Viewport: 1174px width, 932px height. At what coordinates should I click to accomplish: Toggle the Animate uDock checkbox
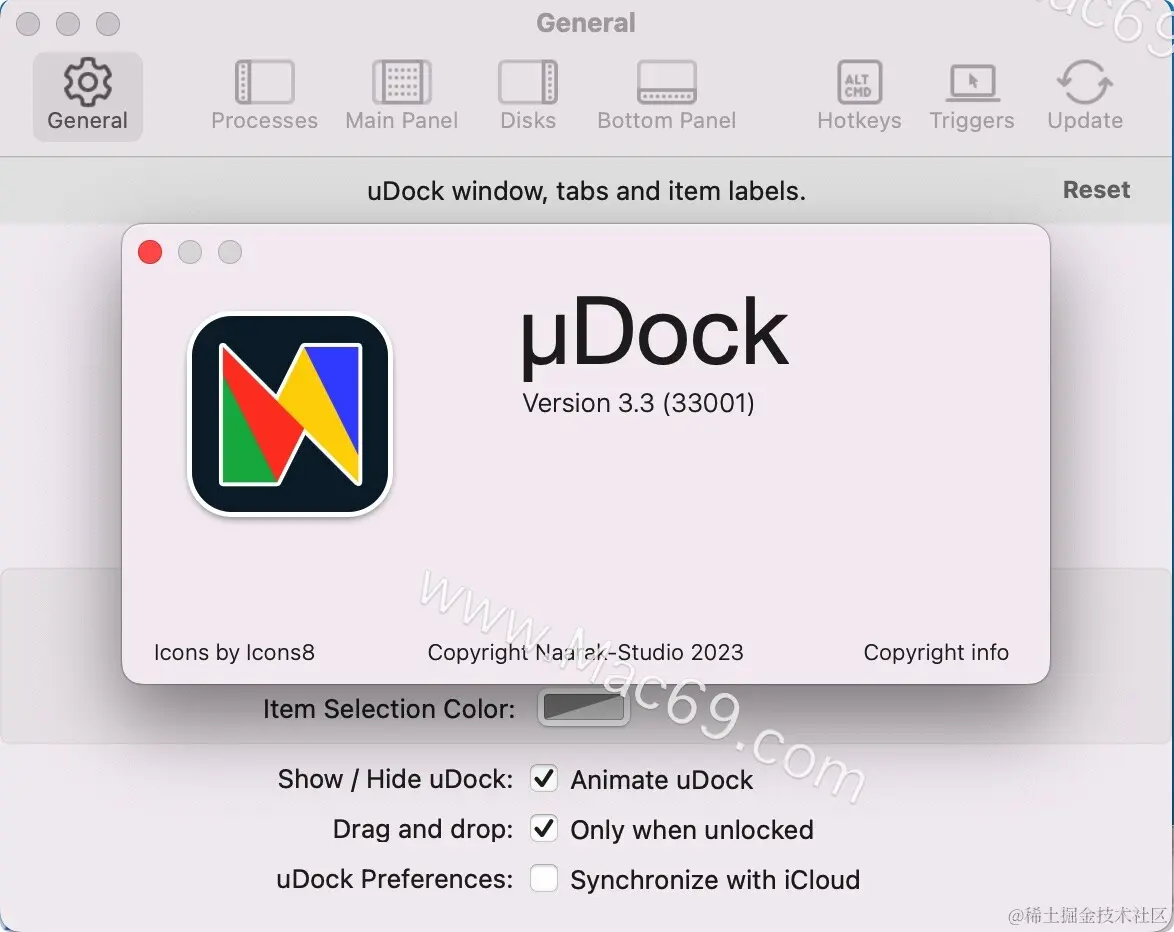coord(544,779)
